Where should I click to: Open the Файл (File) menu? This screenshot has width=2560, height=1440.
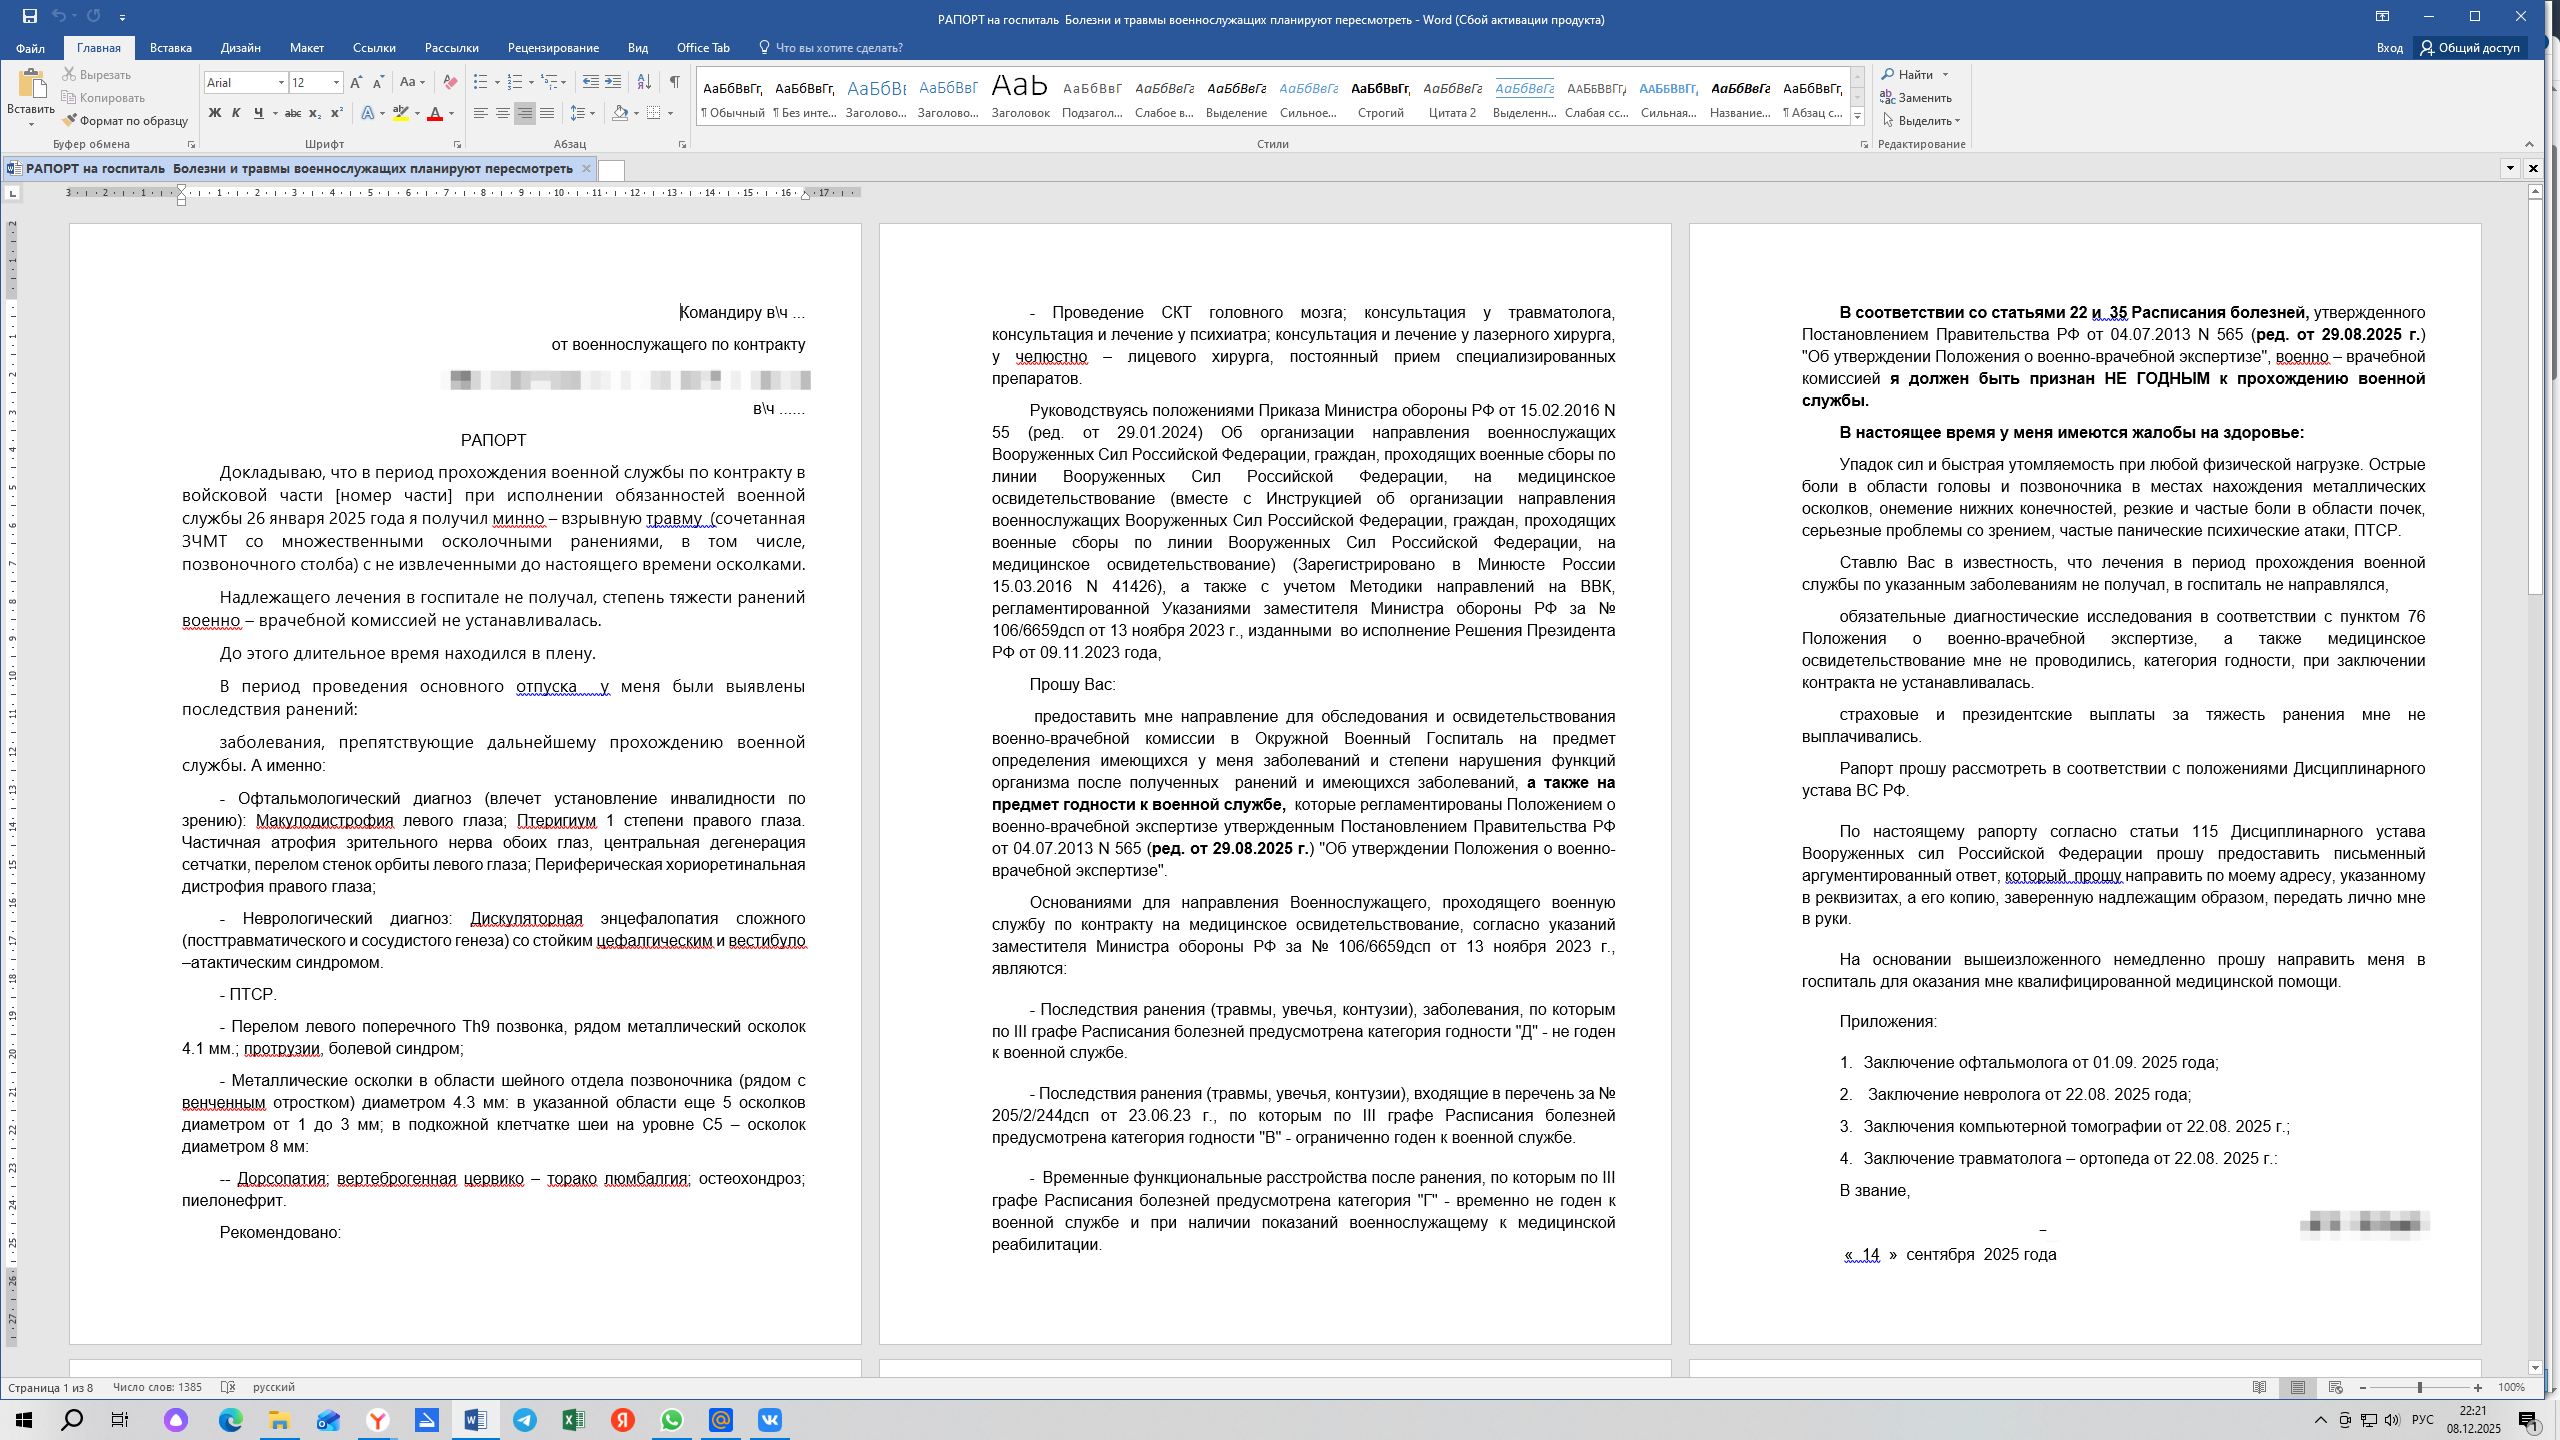point(30,48)
